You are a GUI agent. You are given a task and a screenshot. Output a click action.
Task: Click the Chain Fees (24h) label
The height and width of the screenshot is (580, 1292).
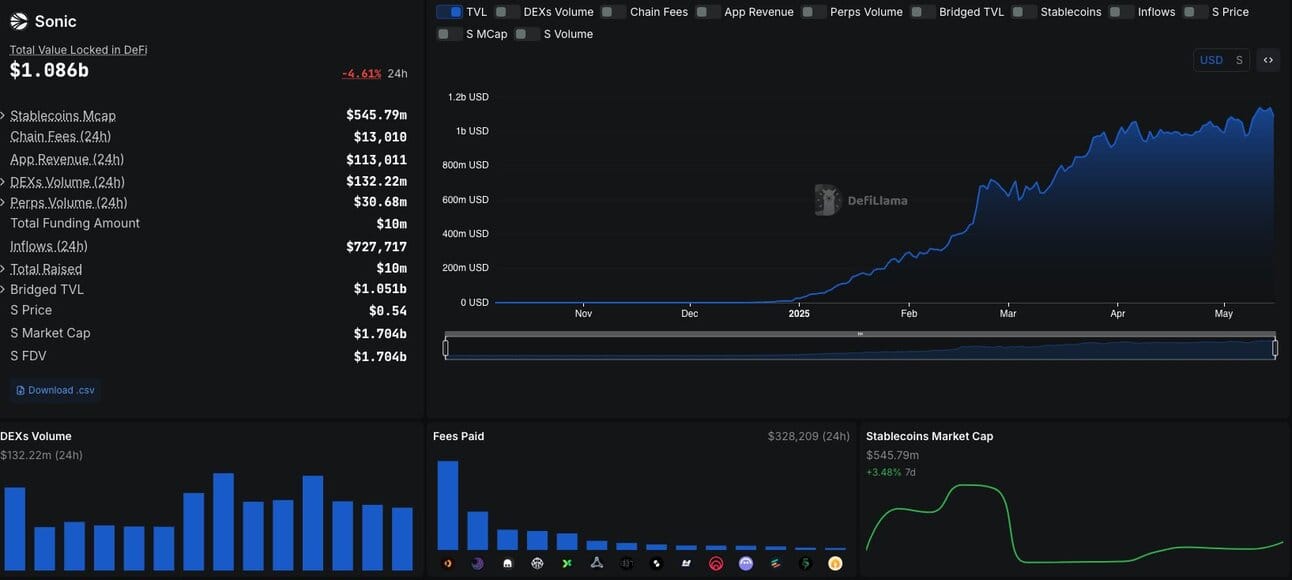pos(60,137)
